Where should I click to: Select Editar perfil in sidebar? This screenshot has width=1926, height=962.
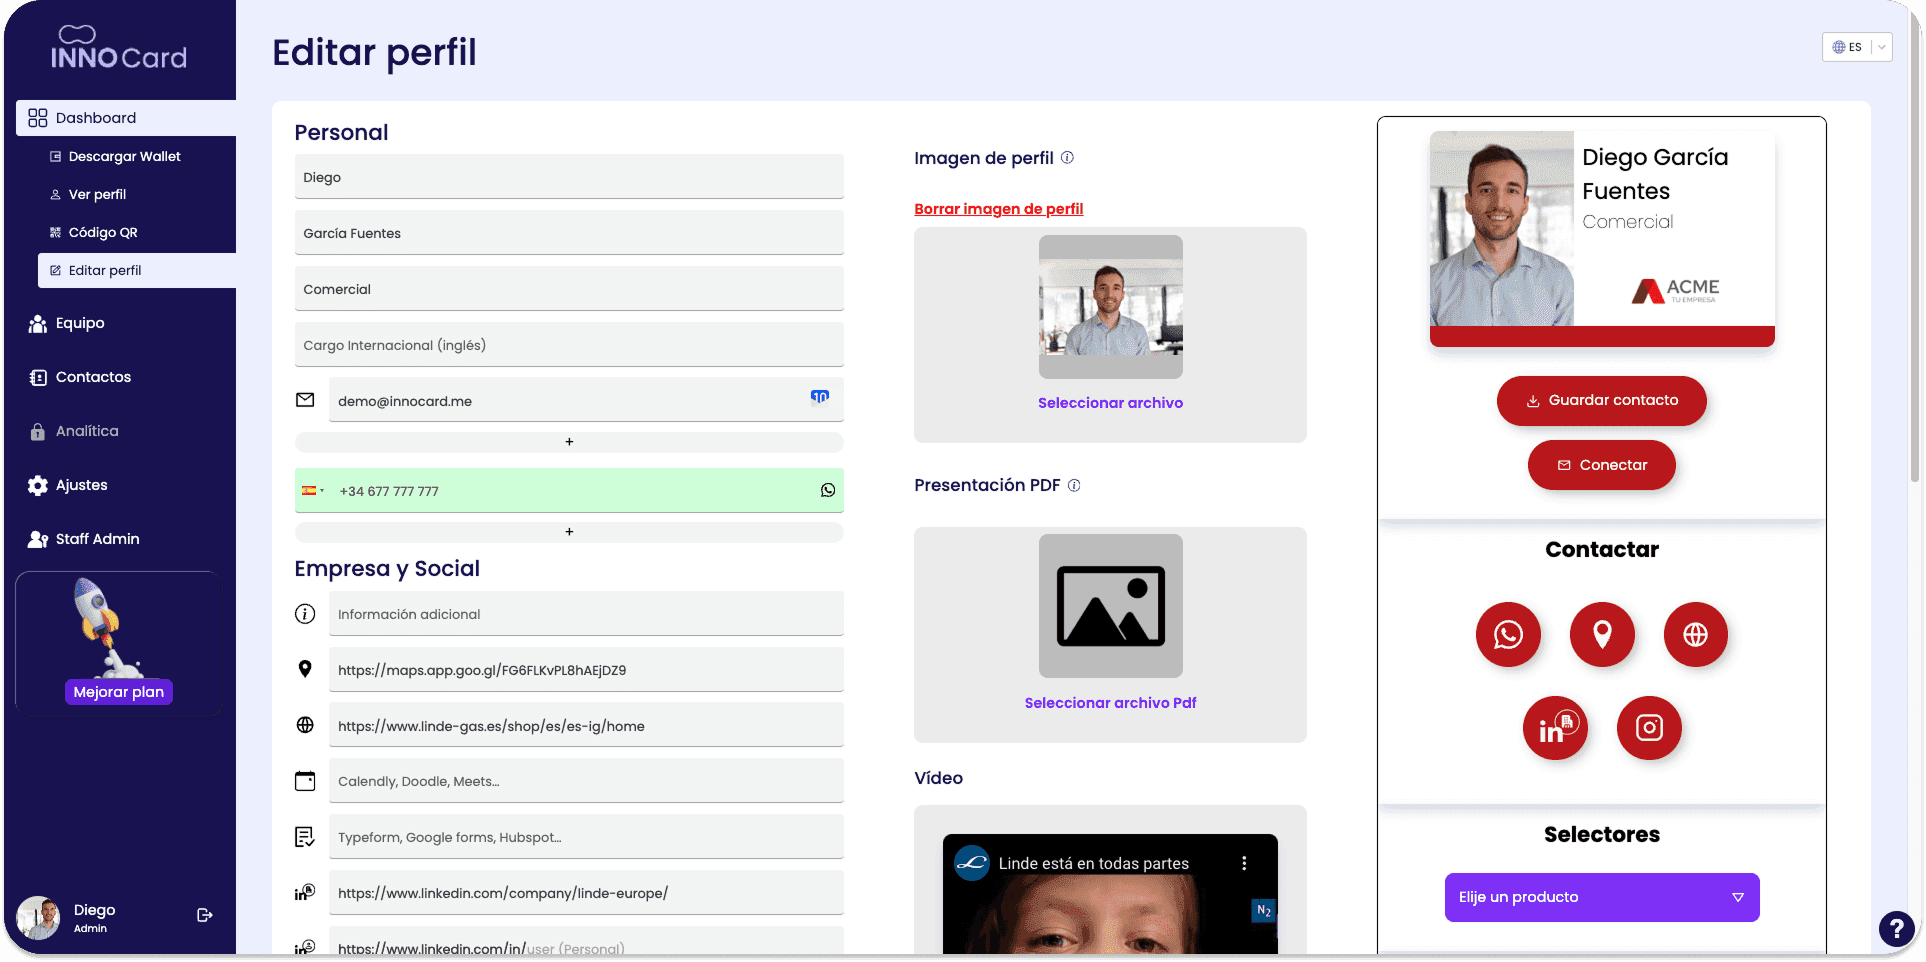click(137, 271)
